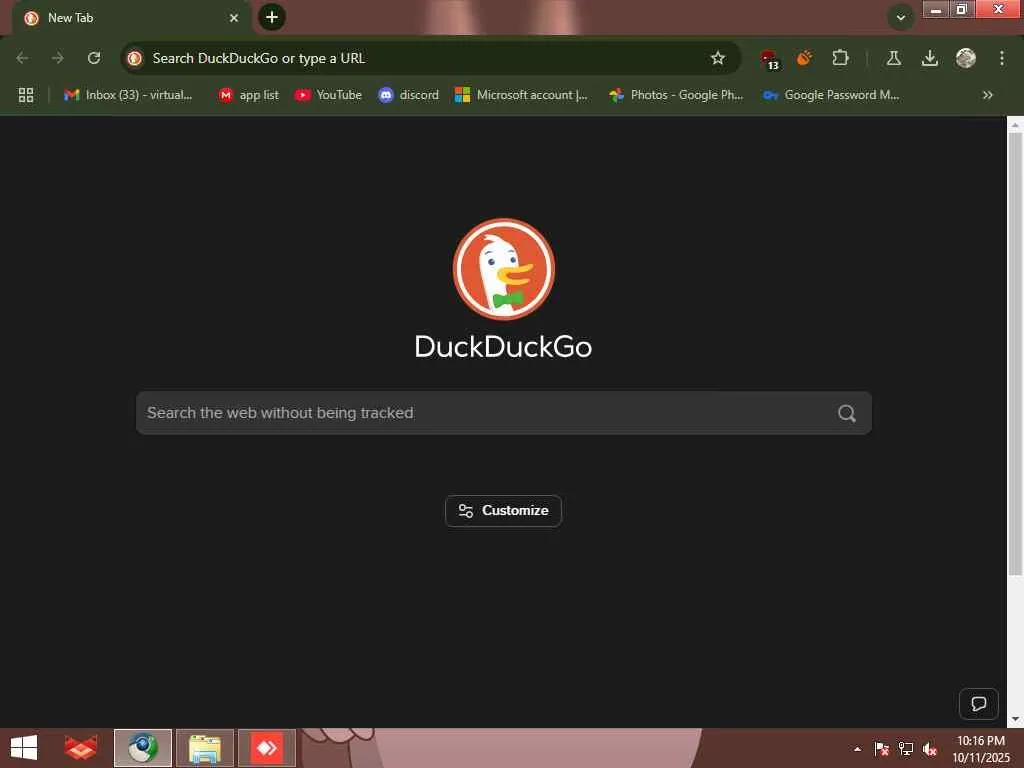Open the Customize button
Screen dimensions: 1024x768
click(504, 511)
